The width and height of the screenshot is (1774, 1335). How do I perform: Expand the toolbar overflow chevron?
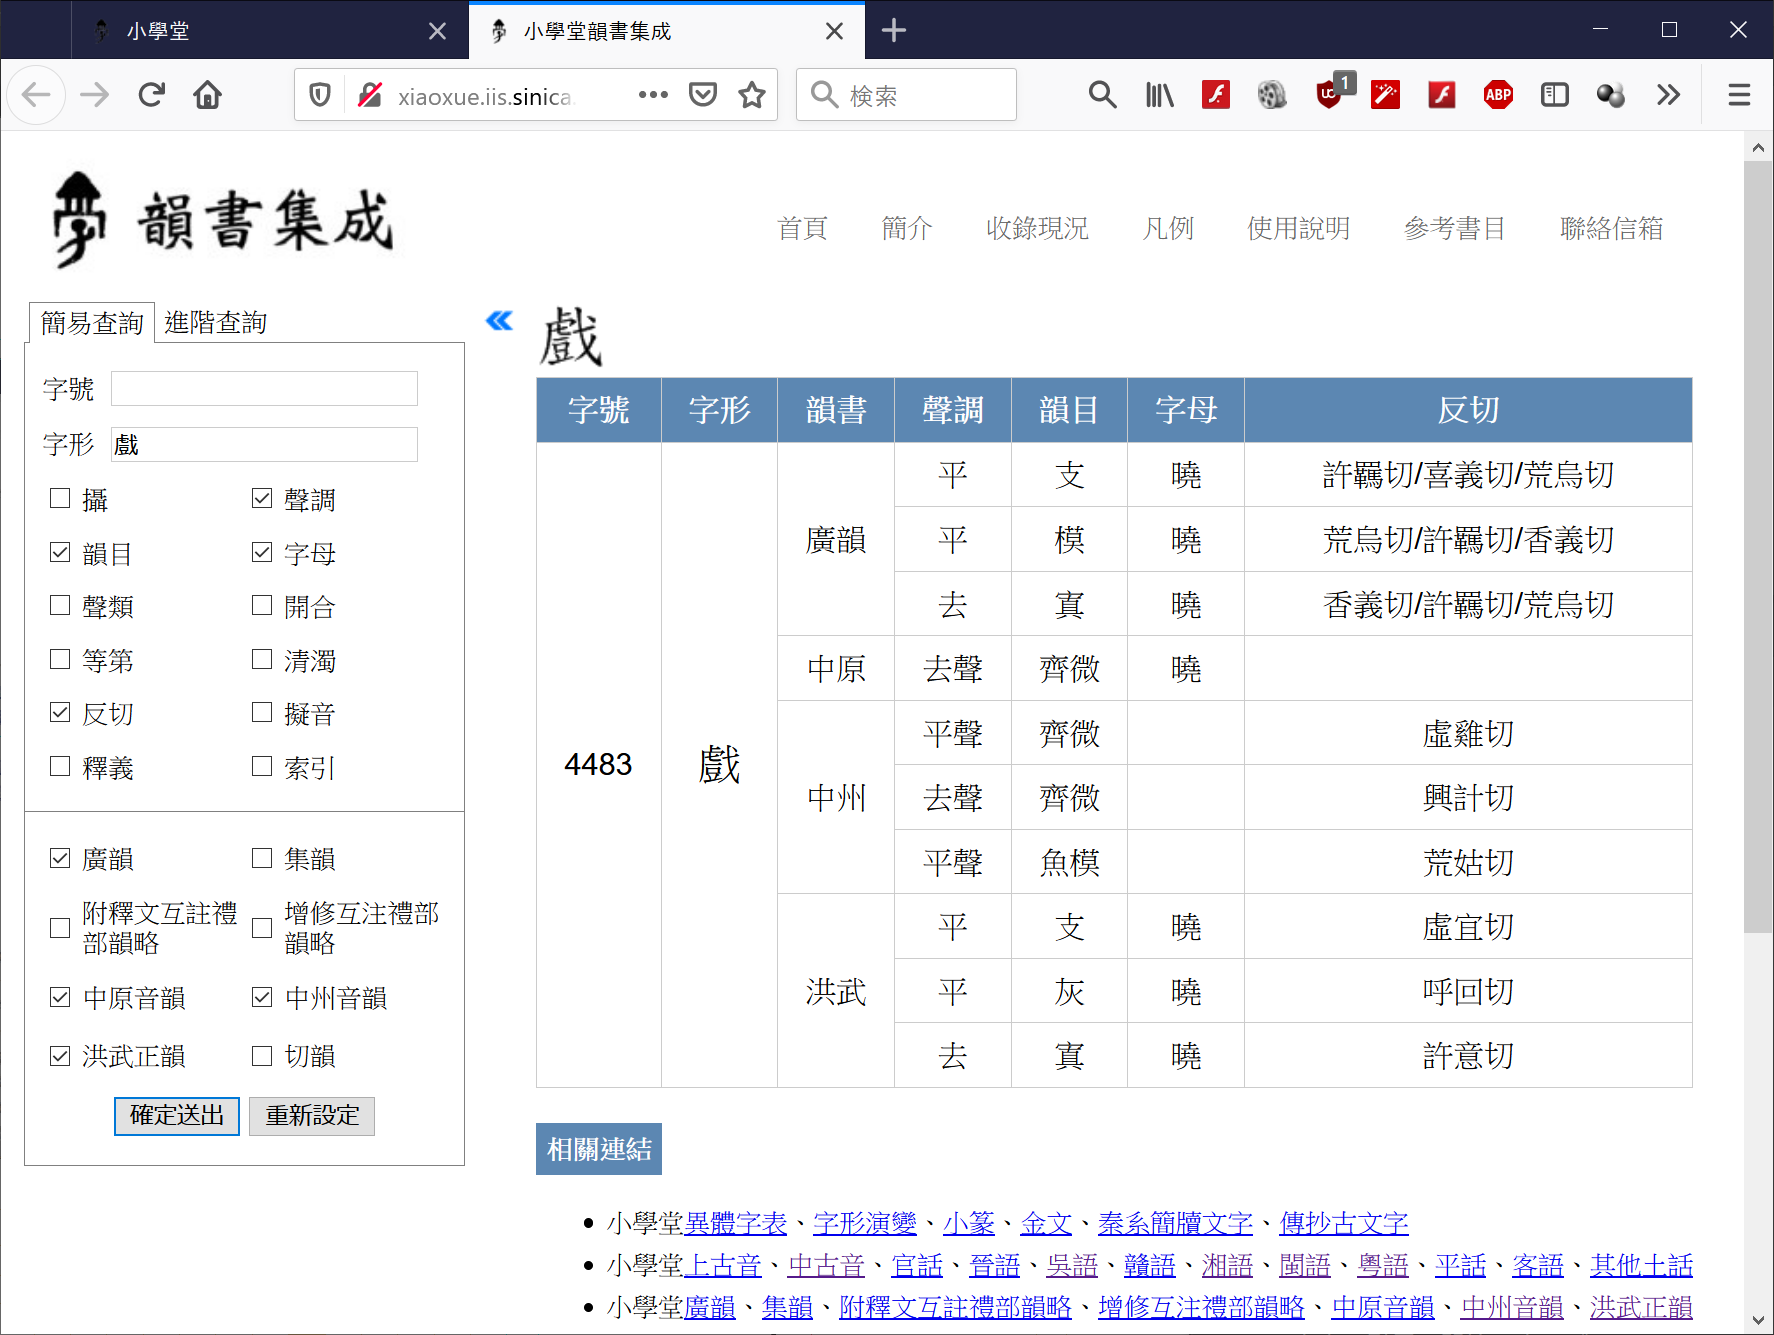[x=1667, y=95]
